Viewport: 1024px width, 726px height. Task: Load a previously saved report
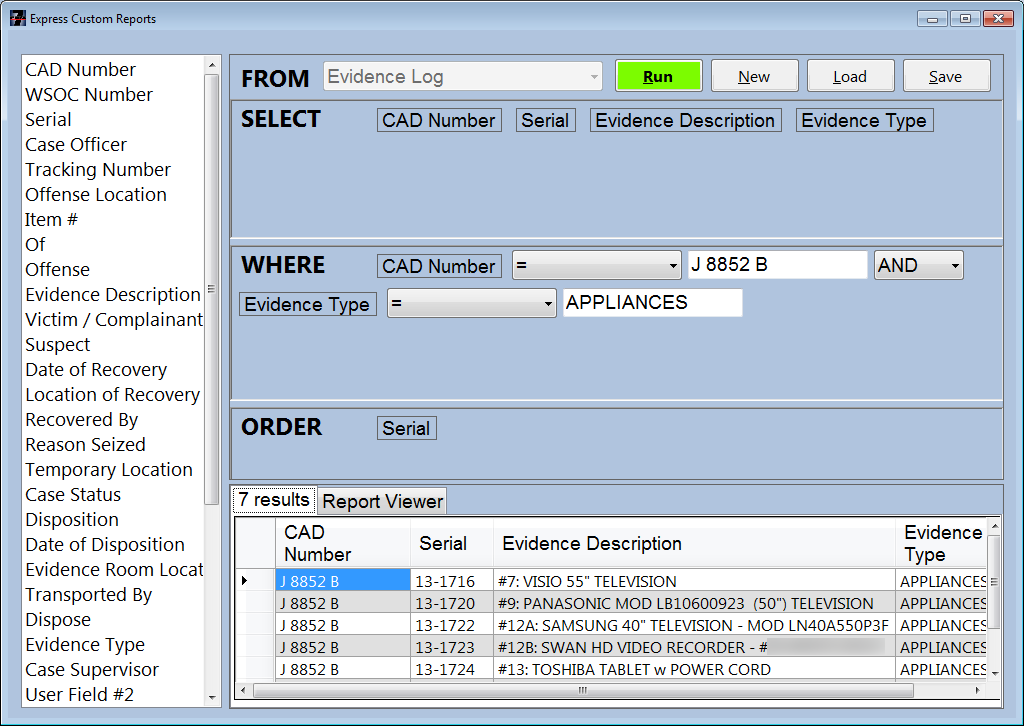[850, 75]
